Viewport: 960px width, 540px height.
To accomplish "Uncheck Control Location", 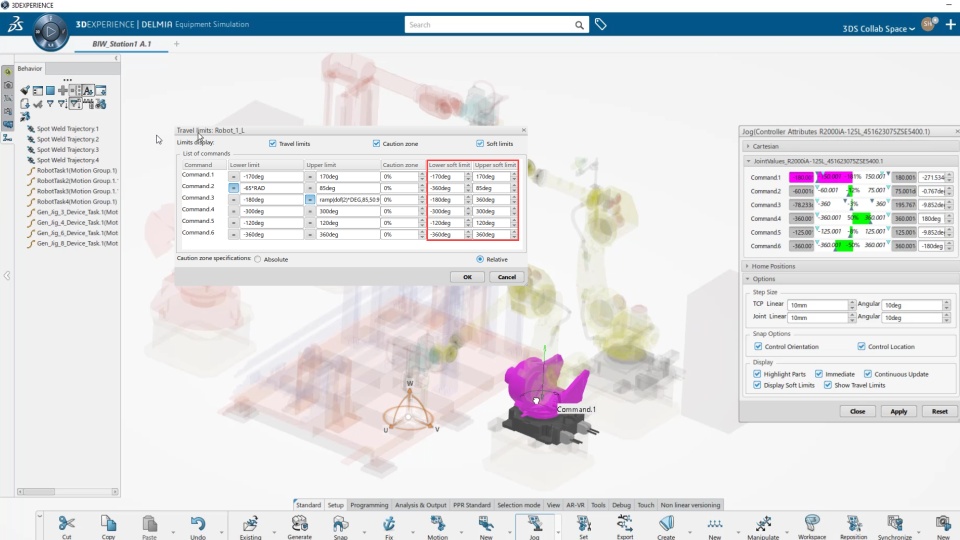I will (x=861, y=347).
